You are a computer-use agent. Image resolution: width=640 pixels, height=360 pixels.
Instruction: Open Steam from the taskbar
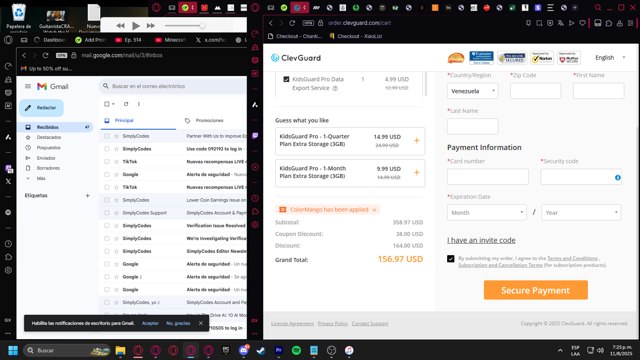[x=261, y=350]
